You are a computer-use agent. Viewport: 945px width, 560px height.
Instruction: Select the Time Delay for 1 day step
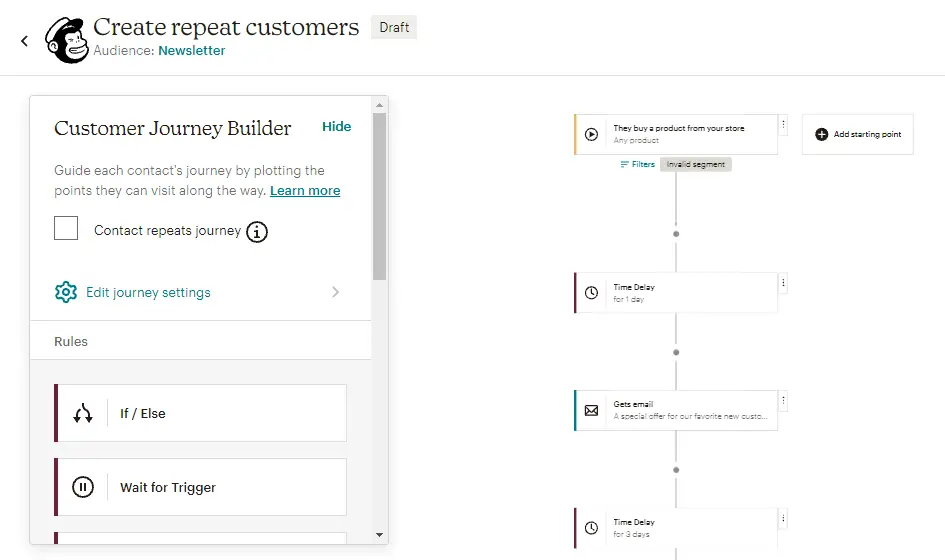coord(676,293)
